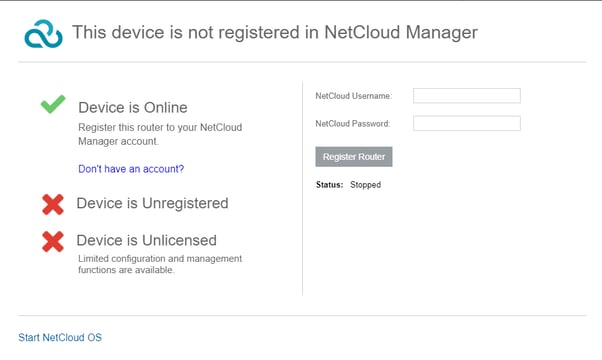Viewport: 602px width, 360px height.
Task: Click the Stopped status value
Action: pyautogui.click(x=366, y=185)
